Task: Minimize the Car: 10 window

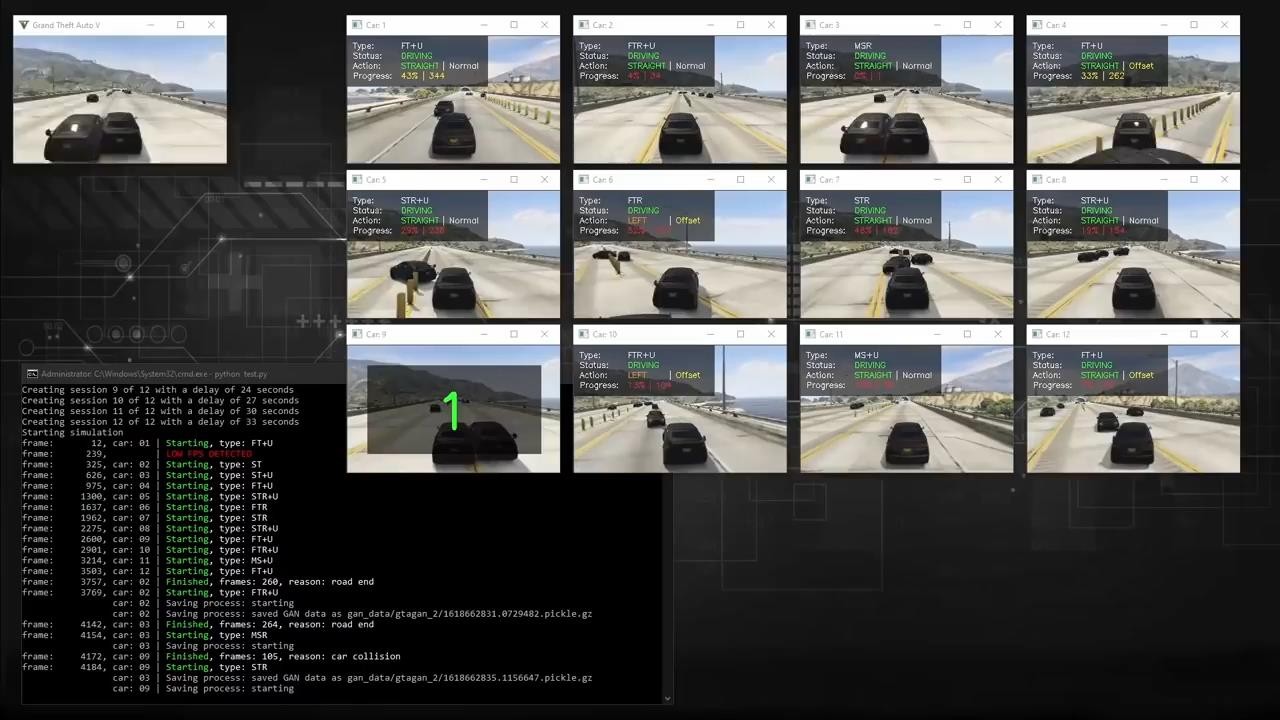Action: click(x=710, y=335)
